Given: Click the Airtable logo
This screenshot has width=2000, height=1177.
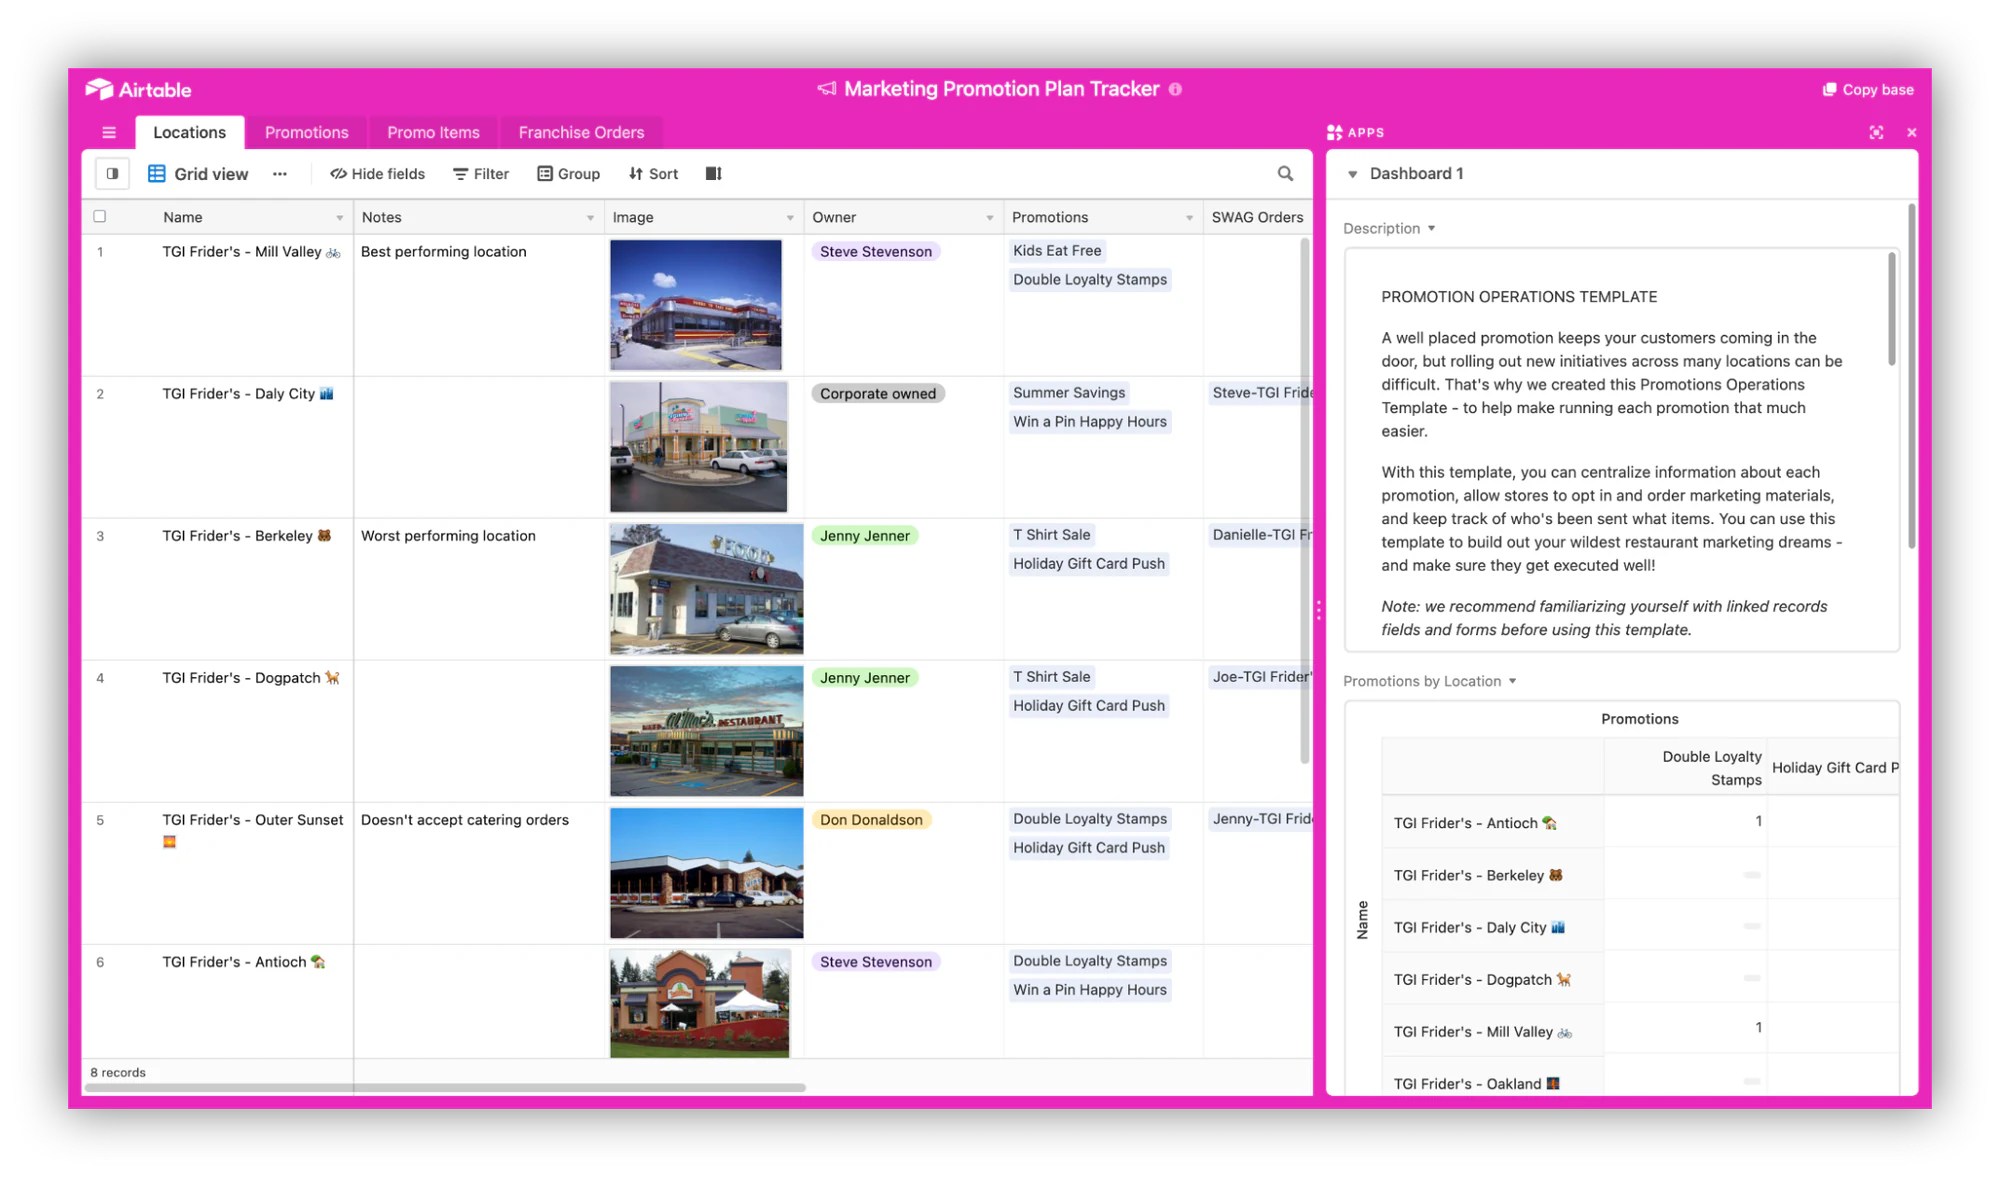Looking at the screenshot, I should (x=138, y=89).
